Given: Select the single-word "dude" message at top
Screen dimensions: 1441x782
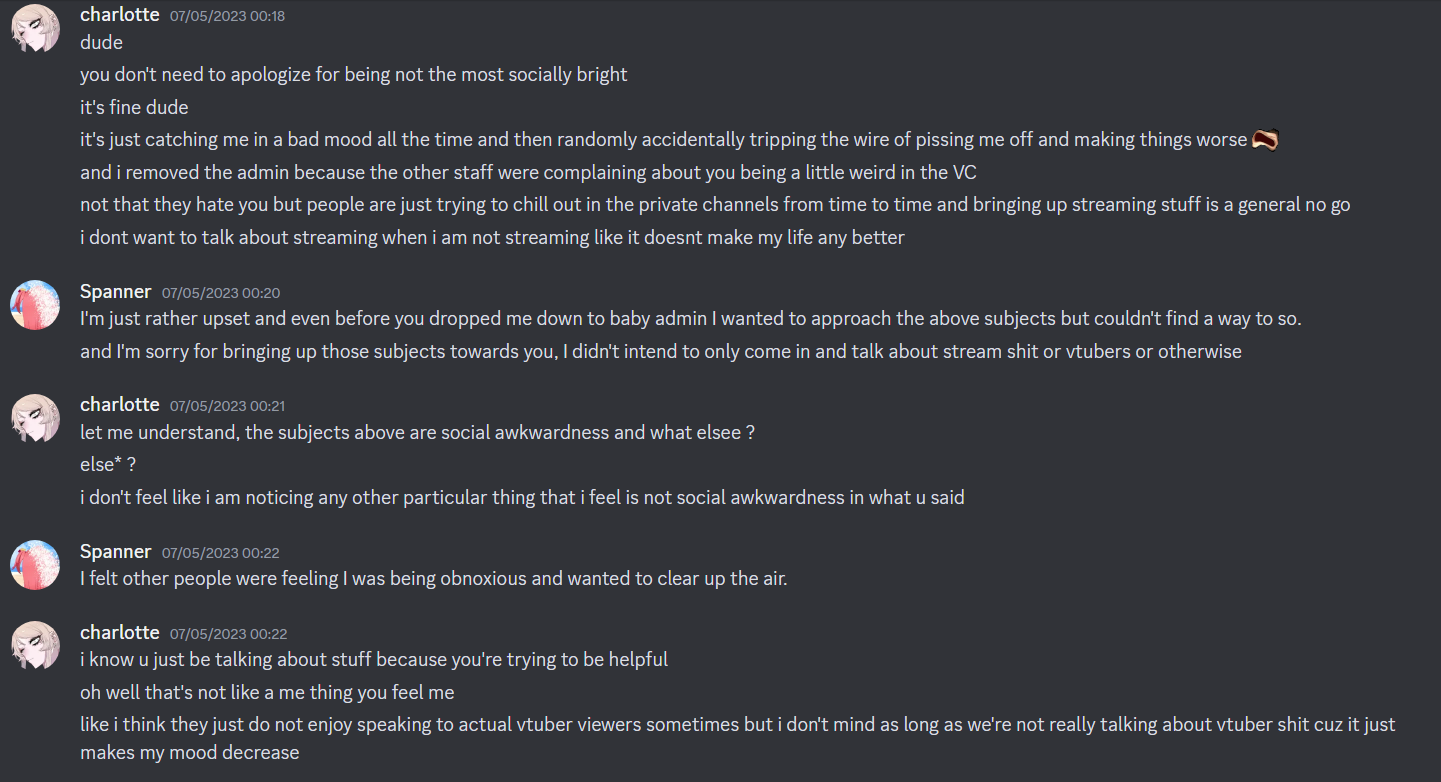Looking at the screenshot, I should tap(101, 42).
